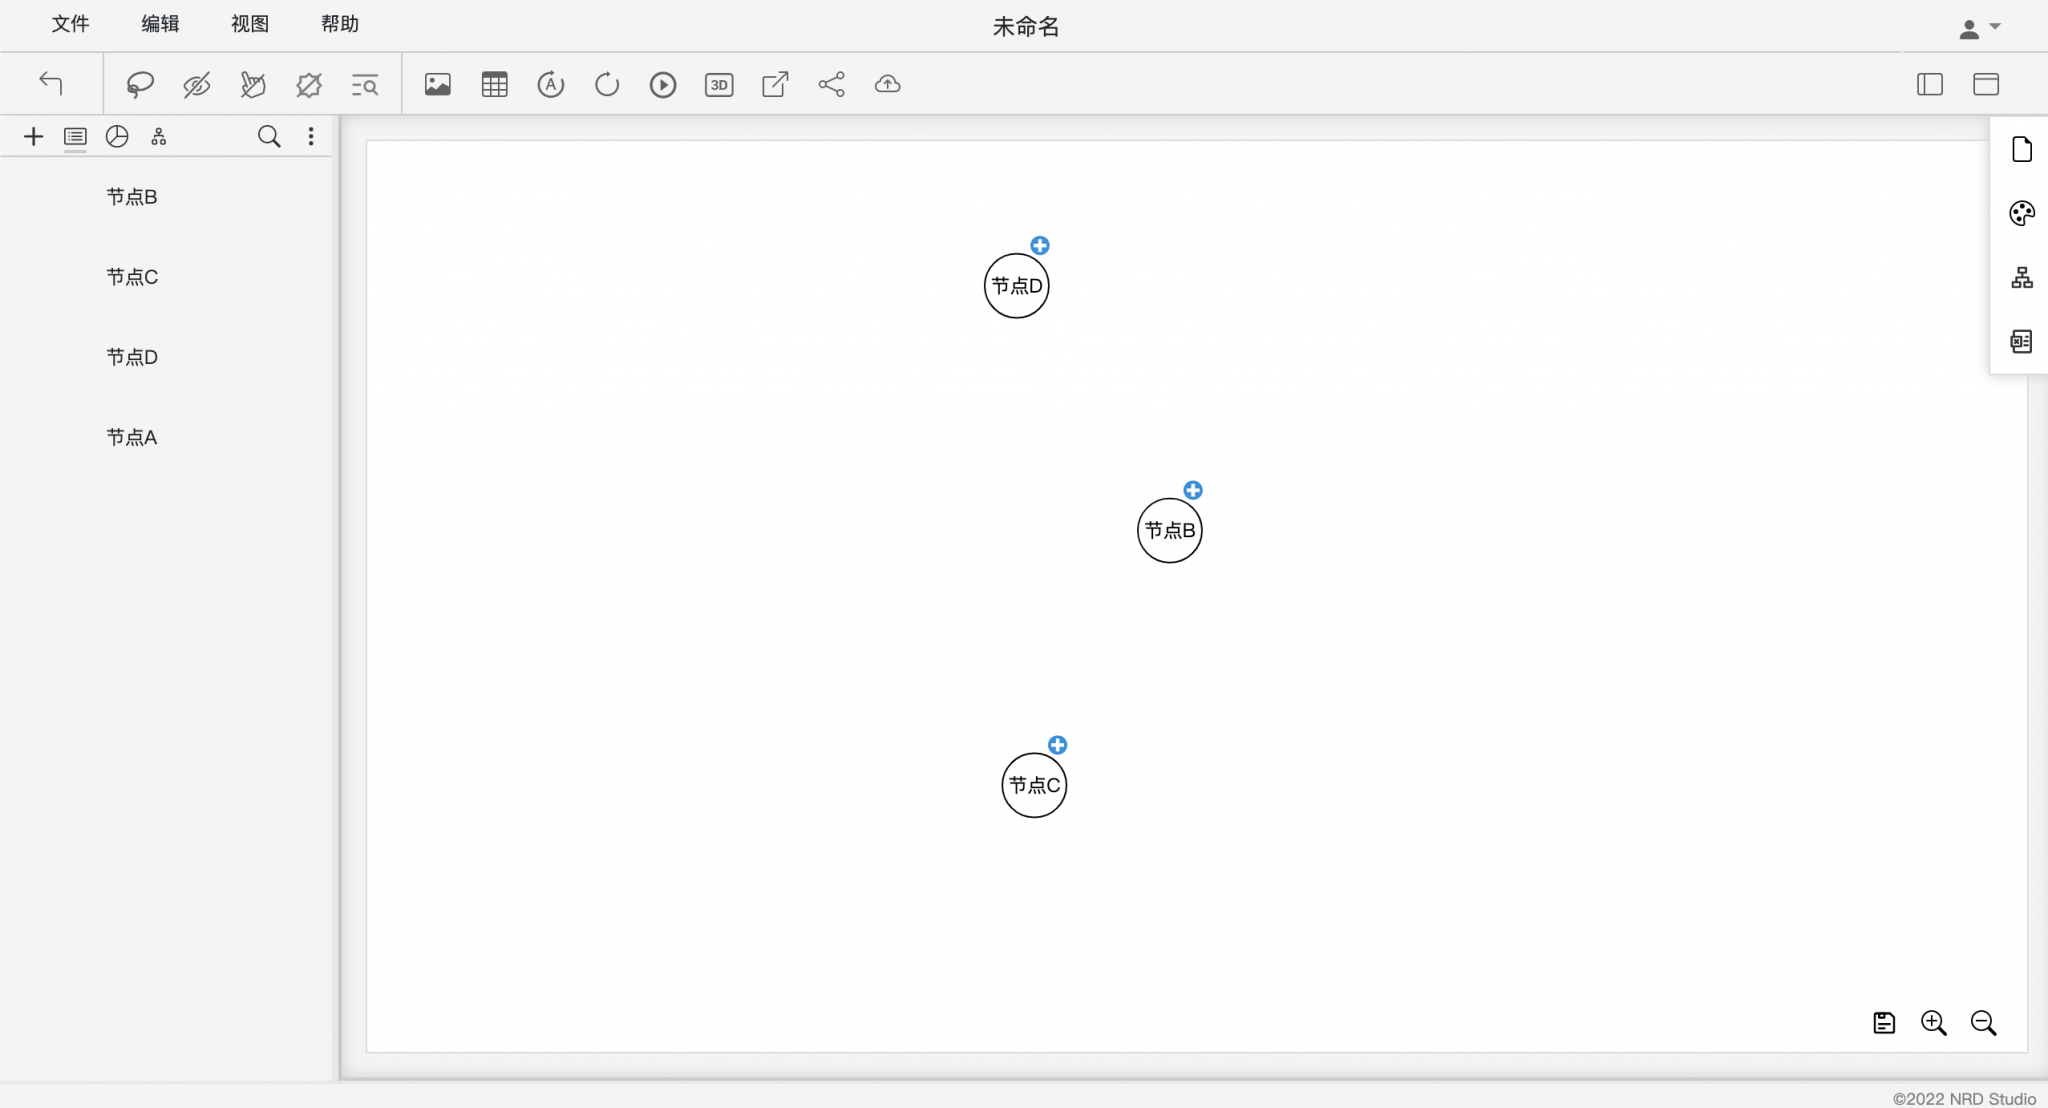2048x1108 pixels.
Task: Add a new node with plus button
Action: point(33,137)
